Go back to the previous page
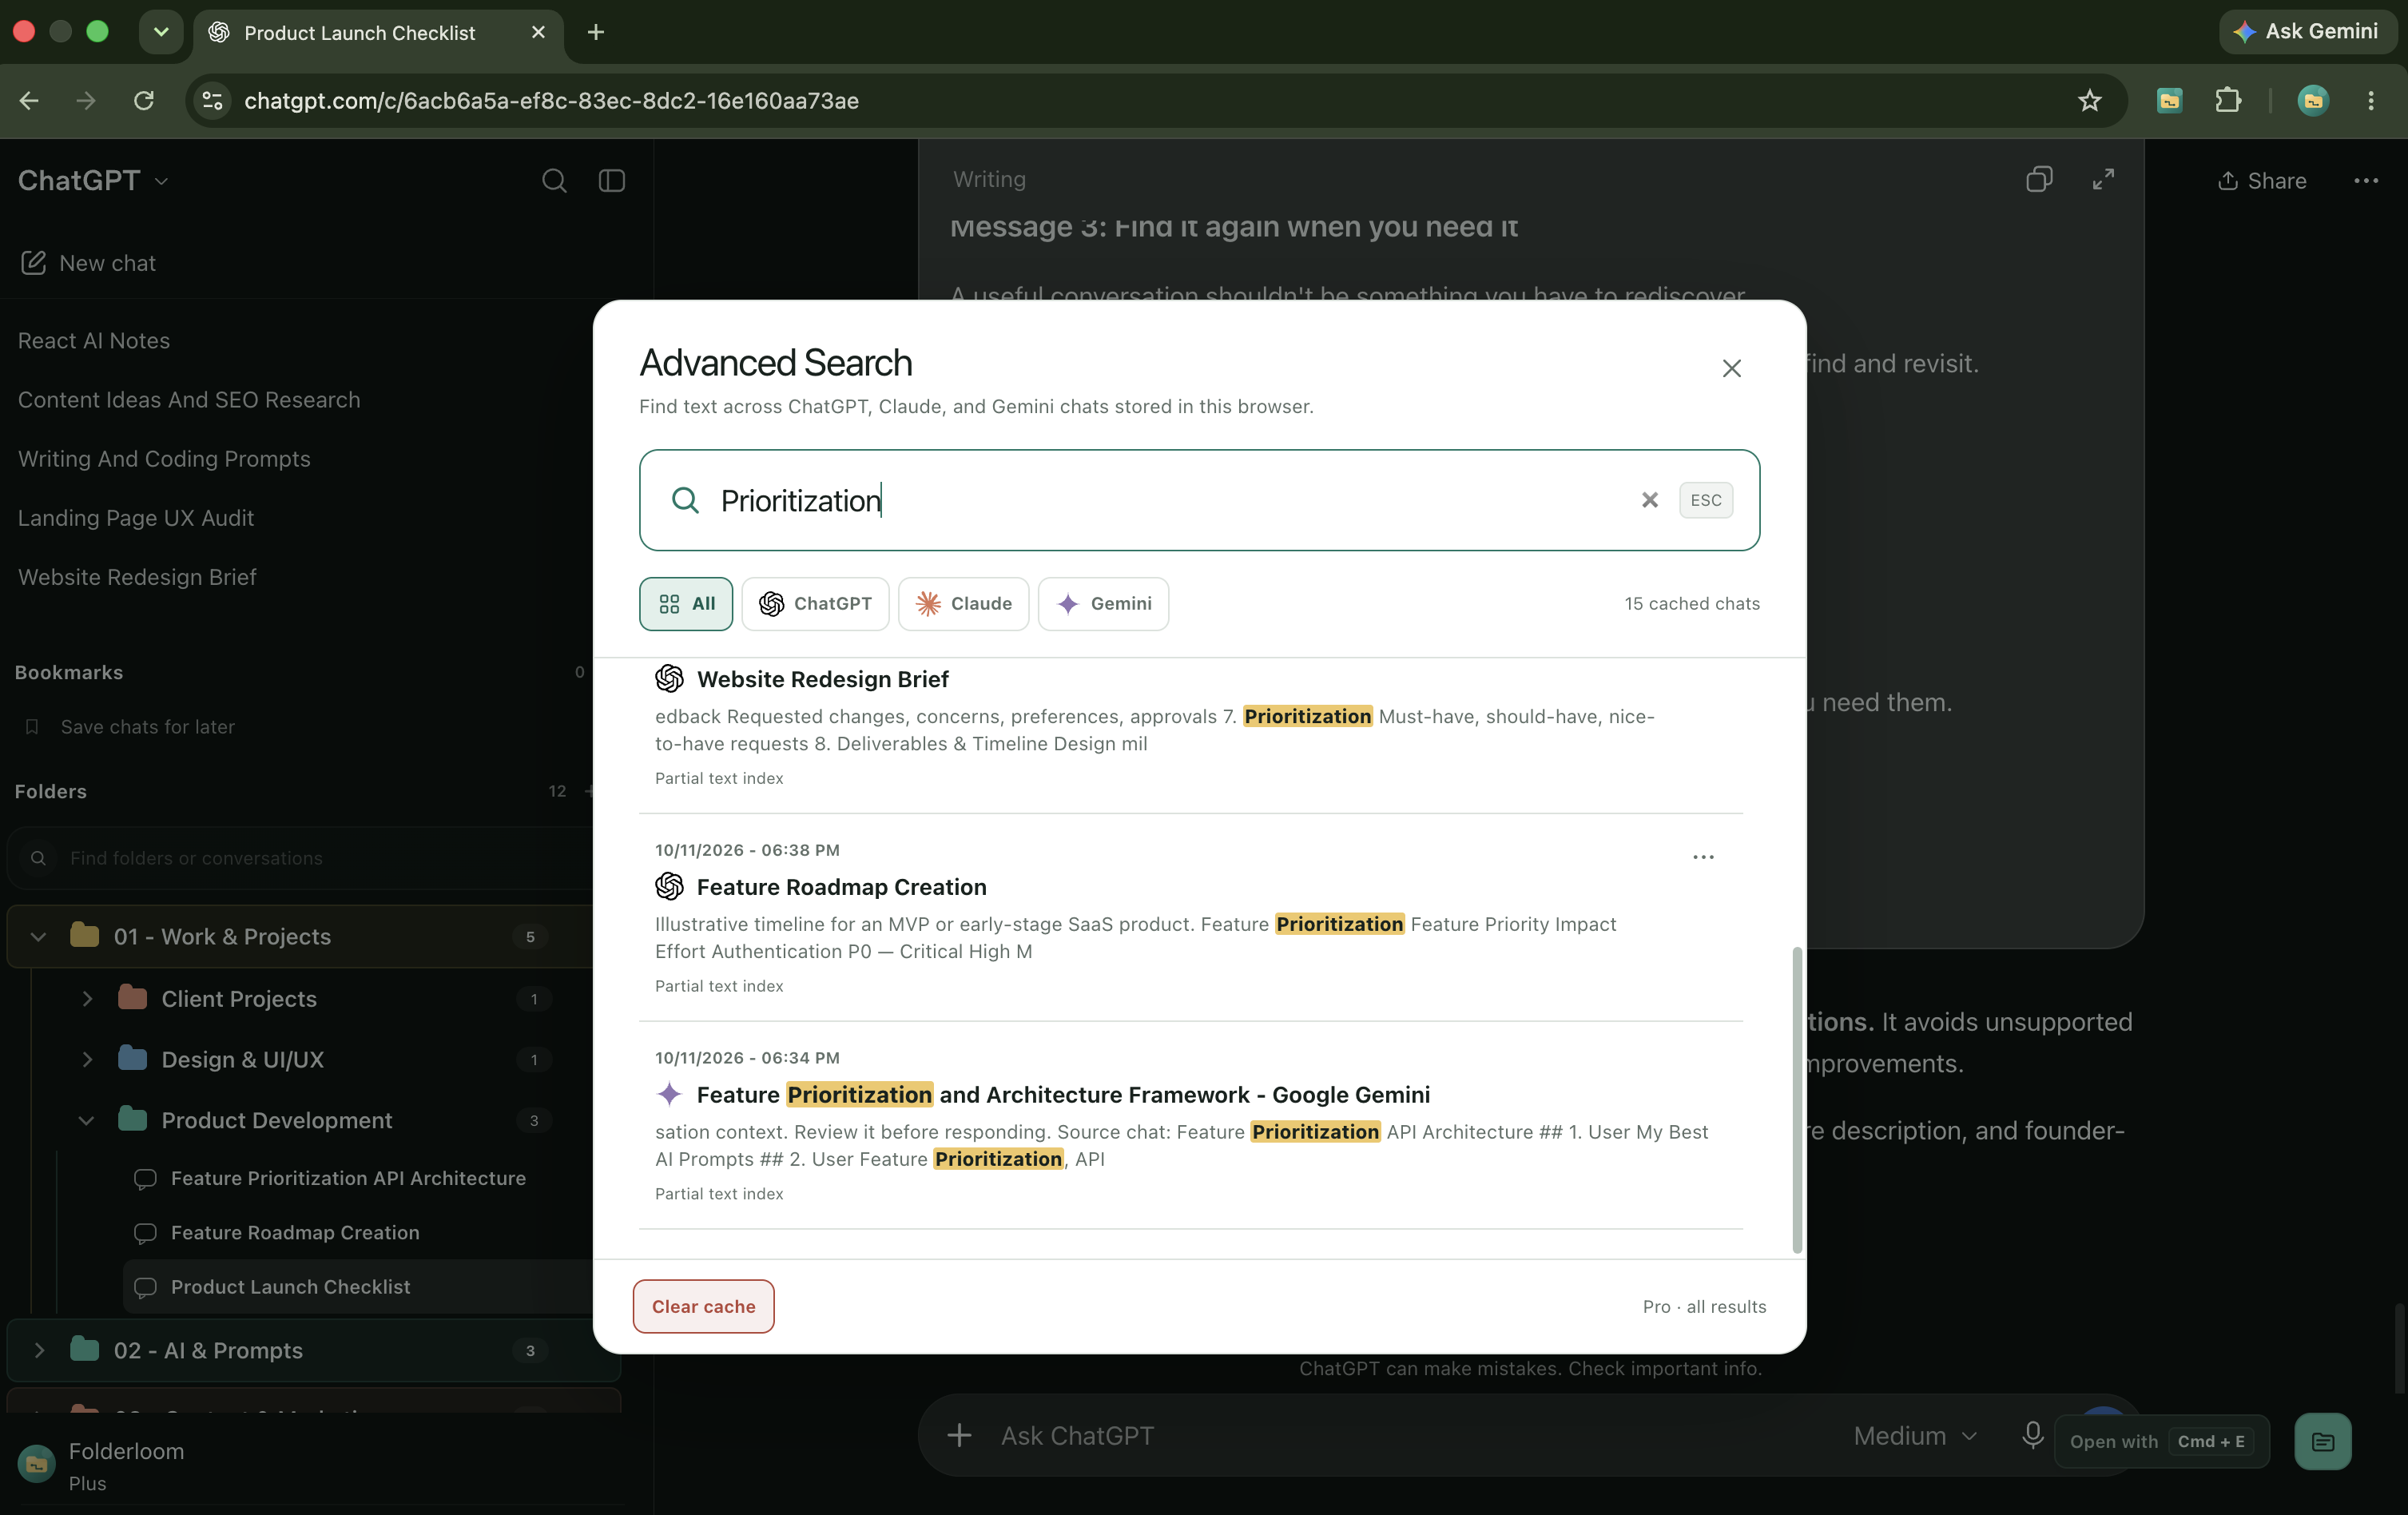This screenshot has width=2408, height=1515. [x=29, y=101]
